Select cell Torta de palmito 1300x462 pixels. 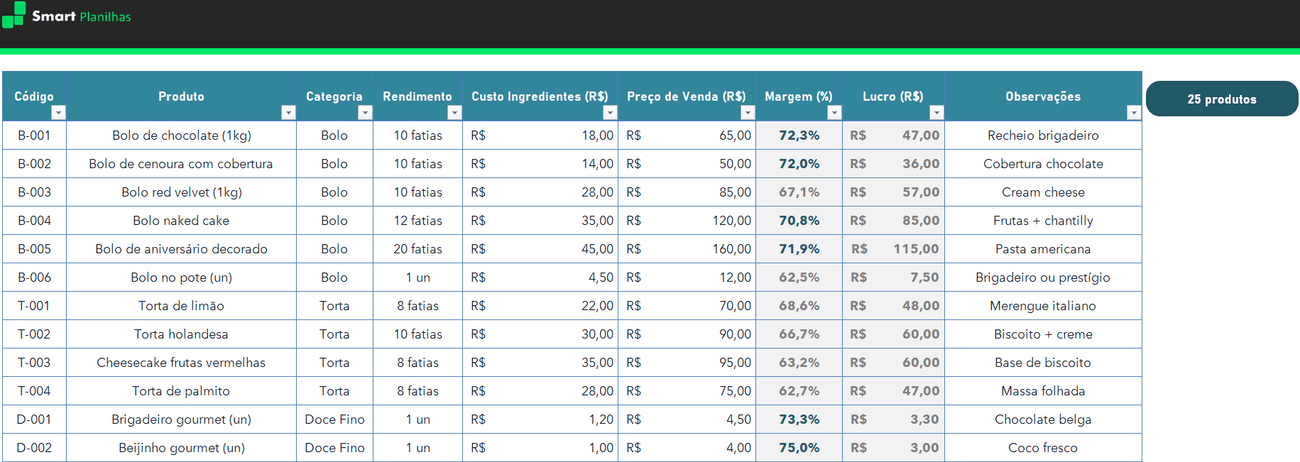pos(182,391)
